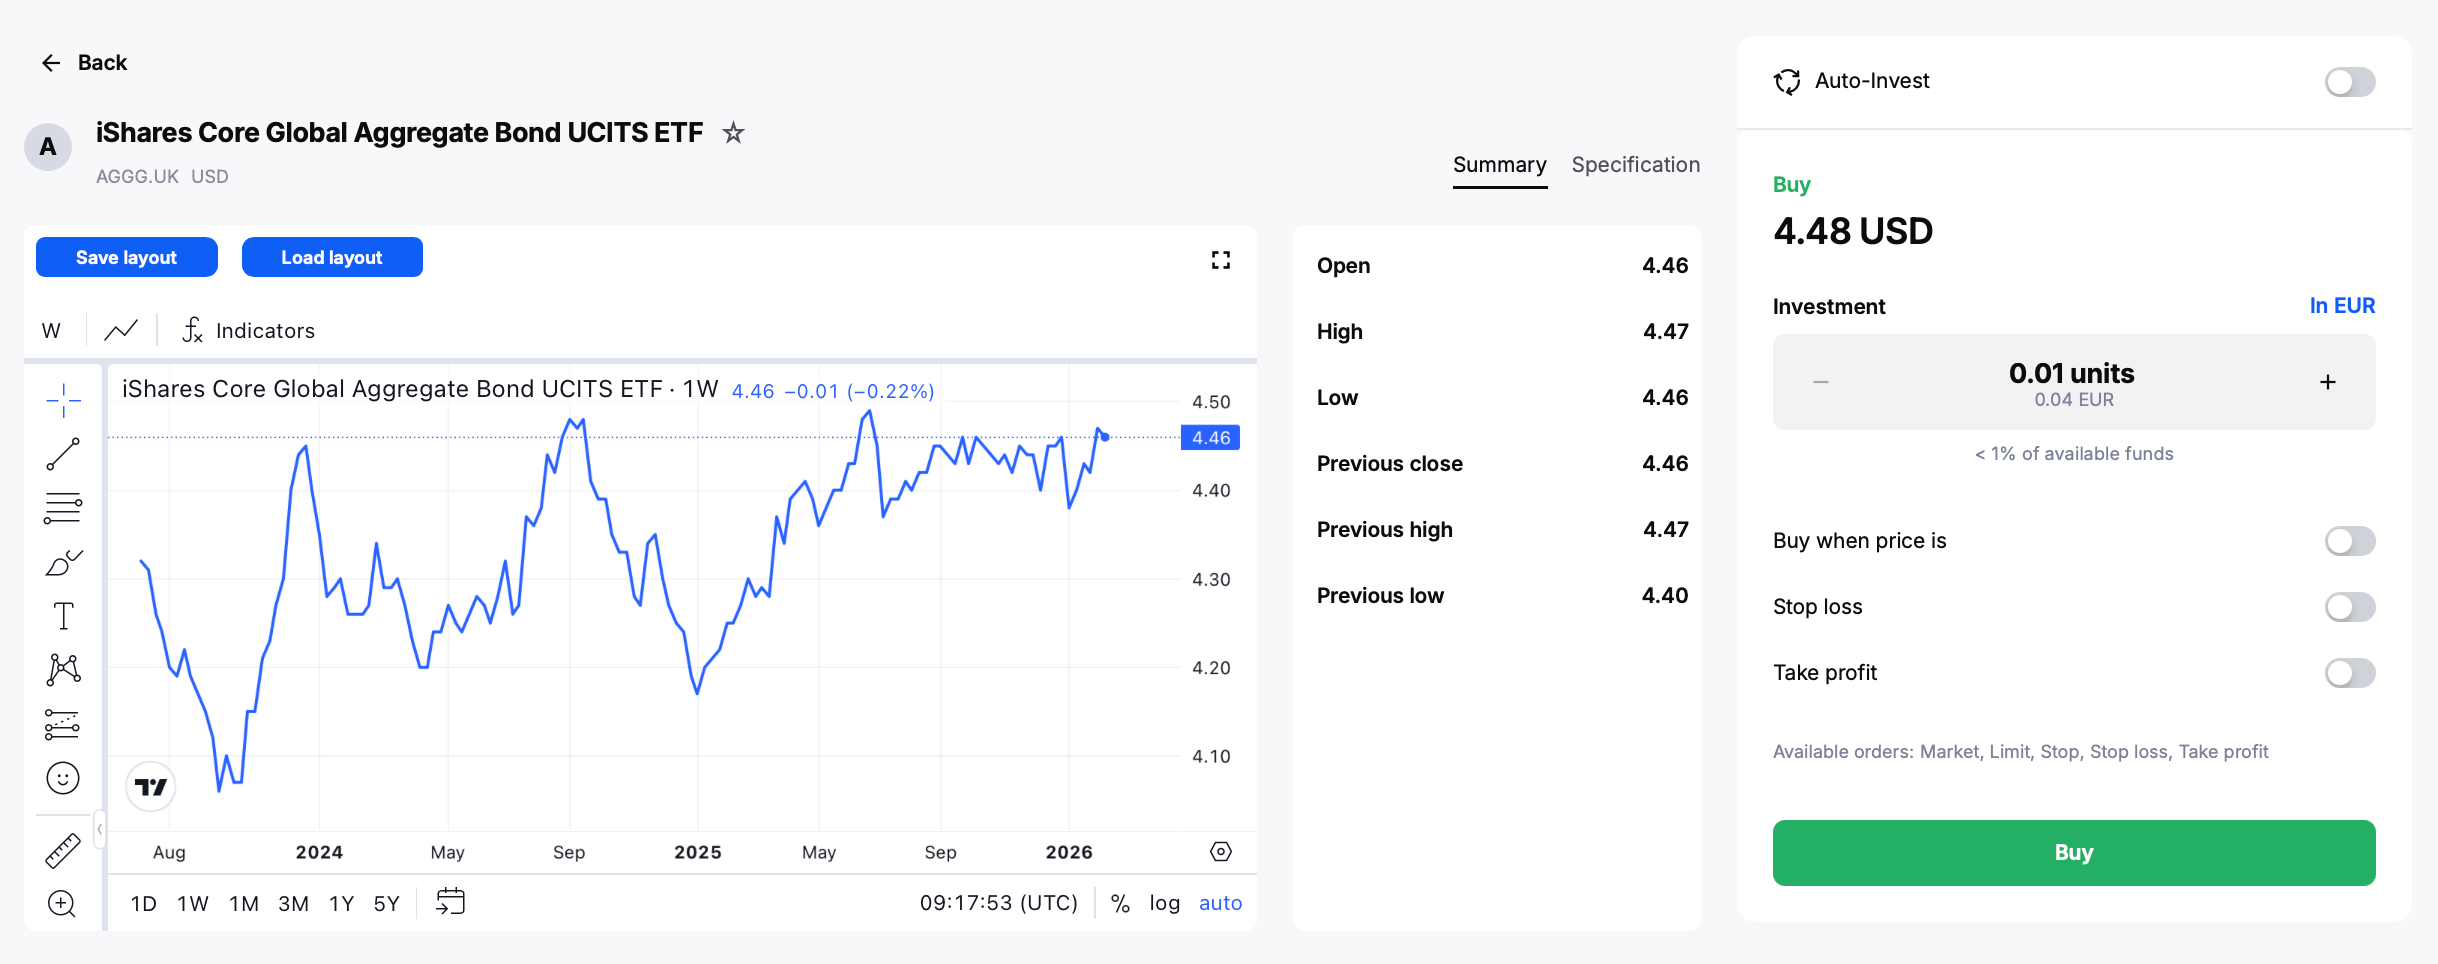The height and width of the screenshot is (964, 2438).
Task: Enable Buy when price is toggle
Action: [x=2350, y=541]
